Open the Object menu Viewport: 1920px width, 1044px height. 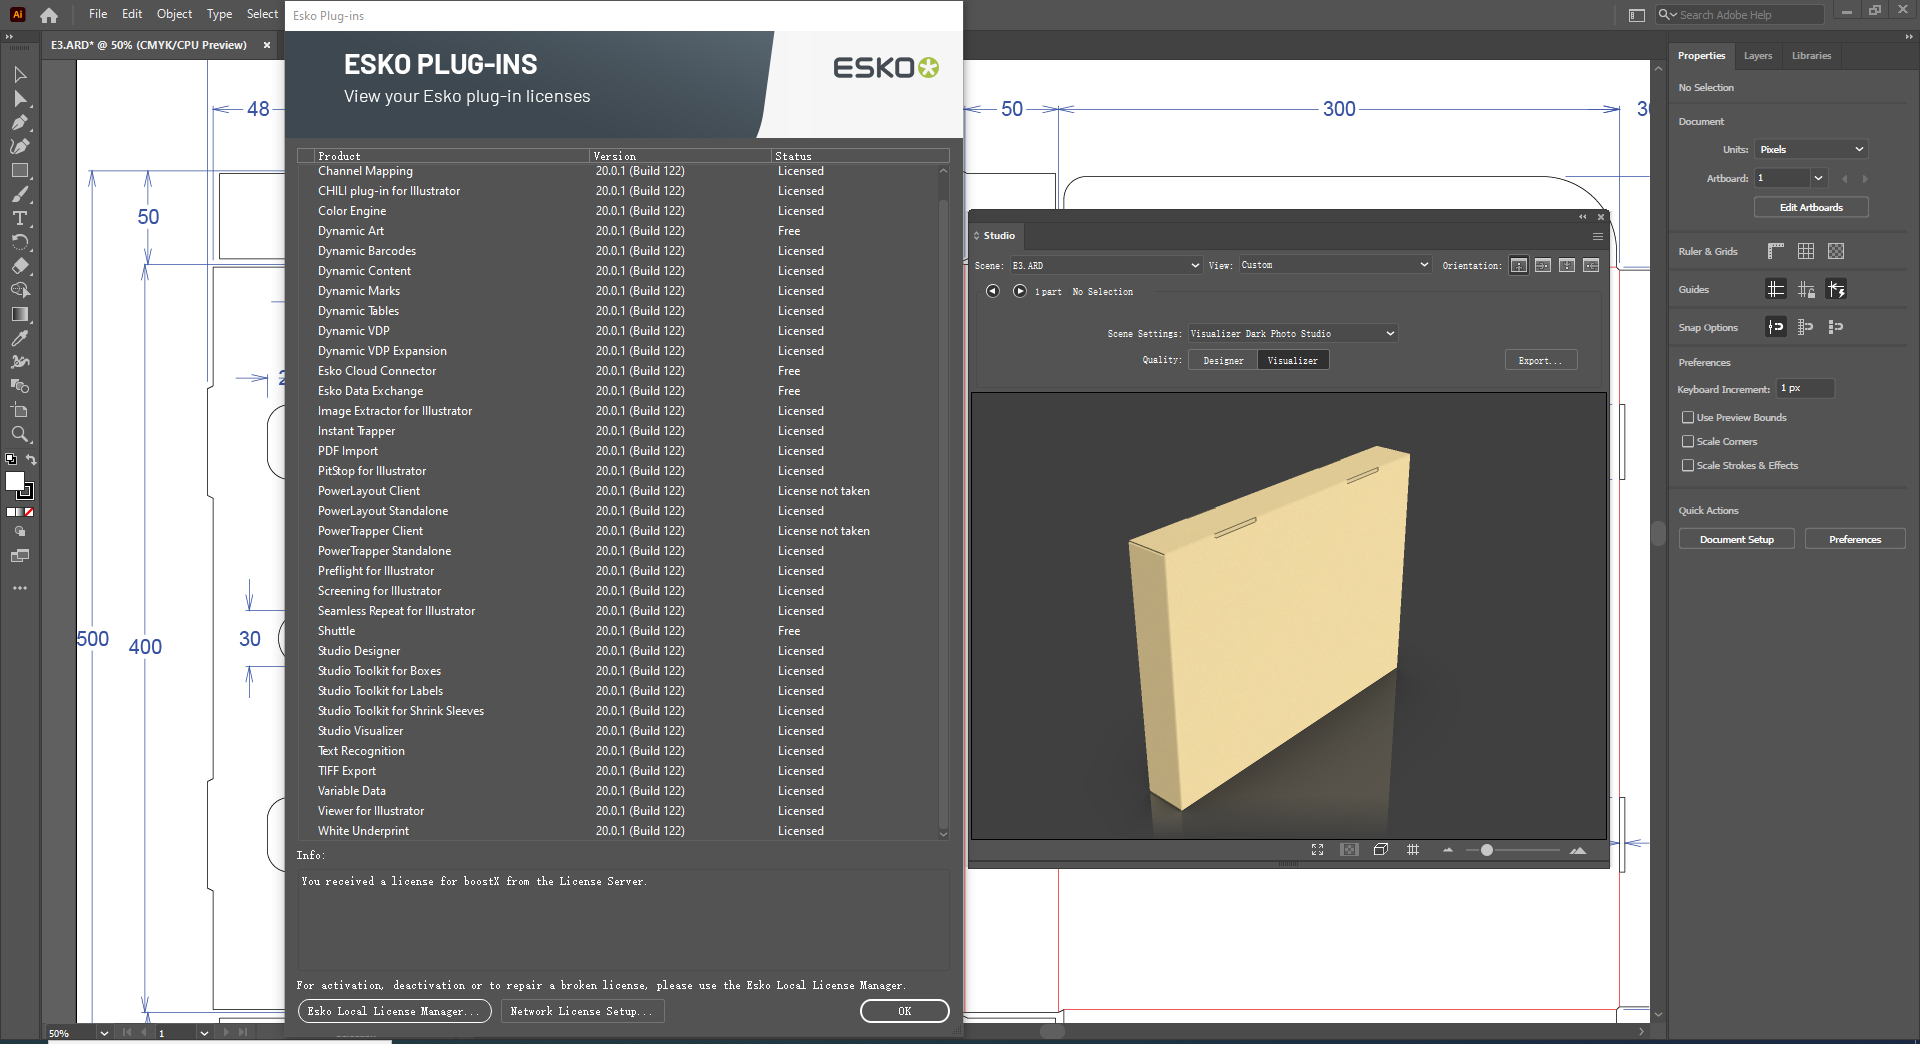coord(174,14)
